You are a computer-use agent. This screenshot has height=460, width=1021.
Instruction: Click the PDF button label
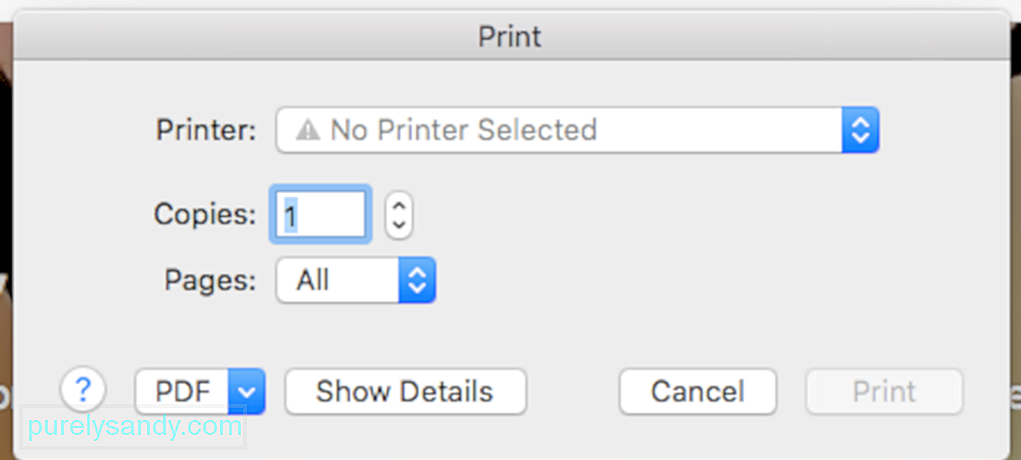click(182, 392)
